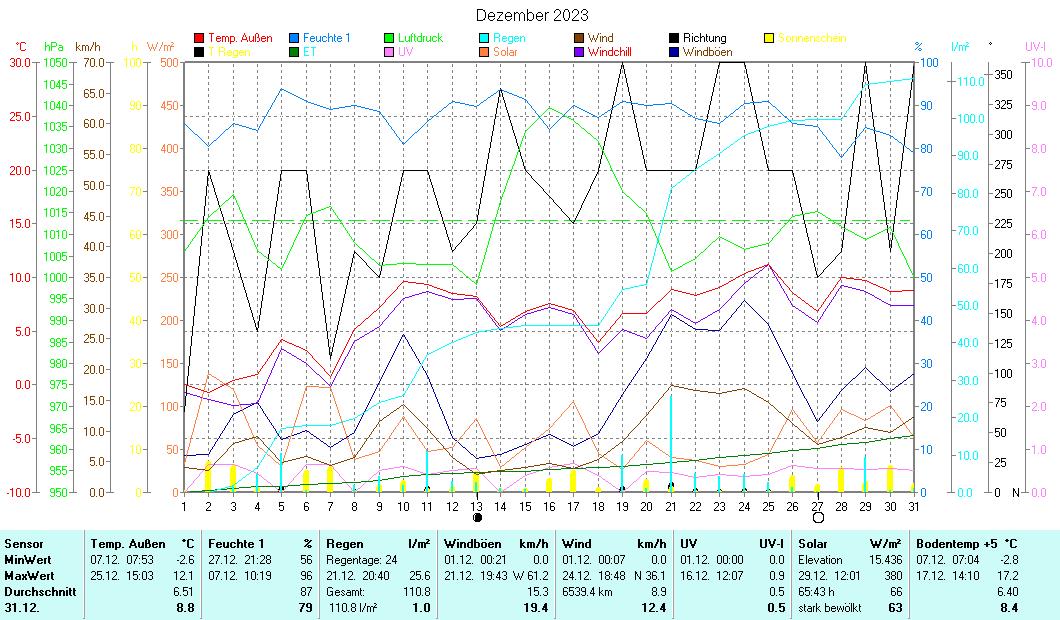Click the 'Feuchte 1' table column header

236,544
